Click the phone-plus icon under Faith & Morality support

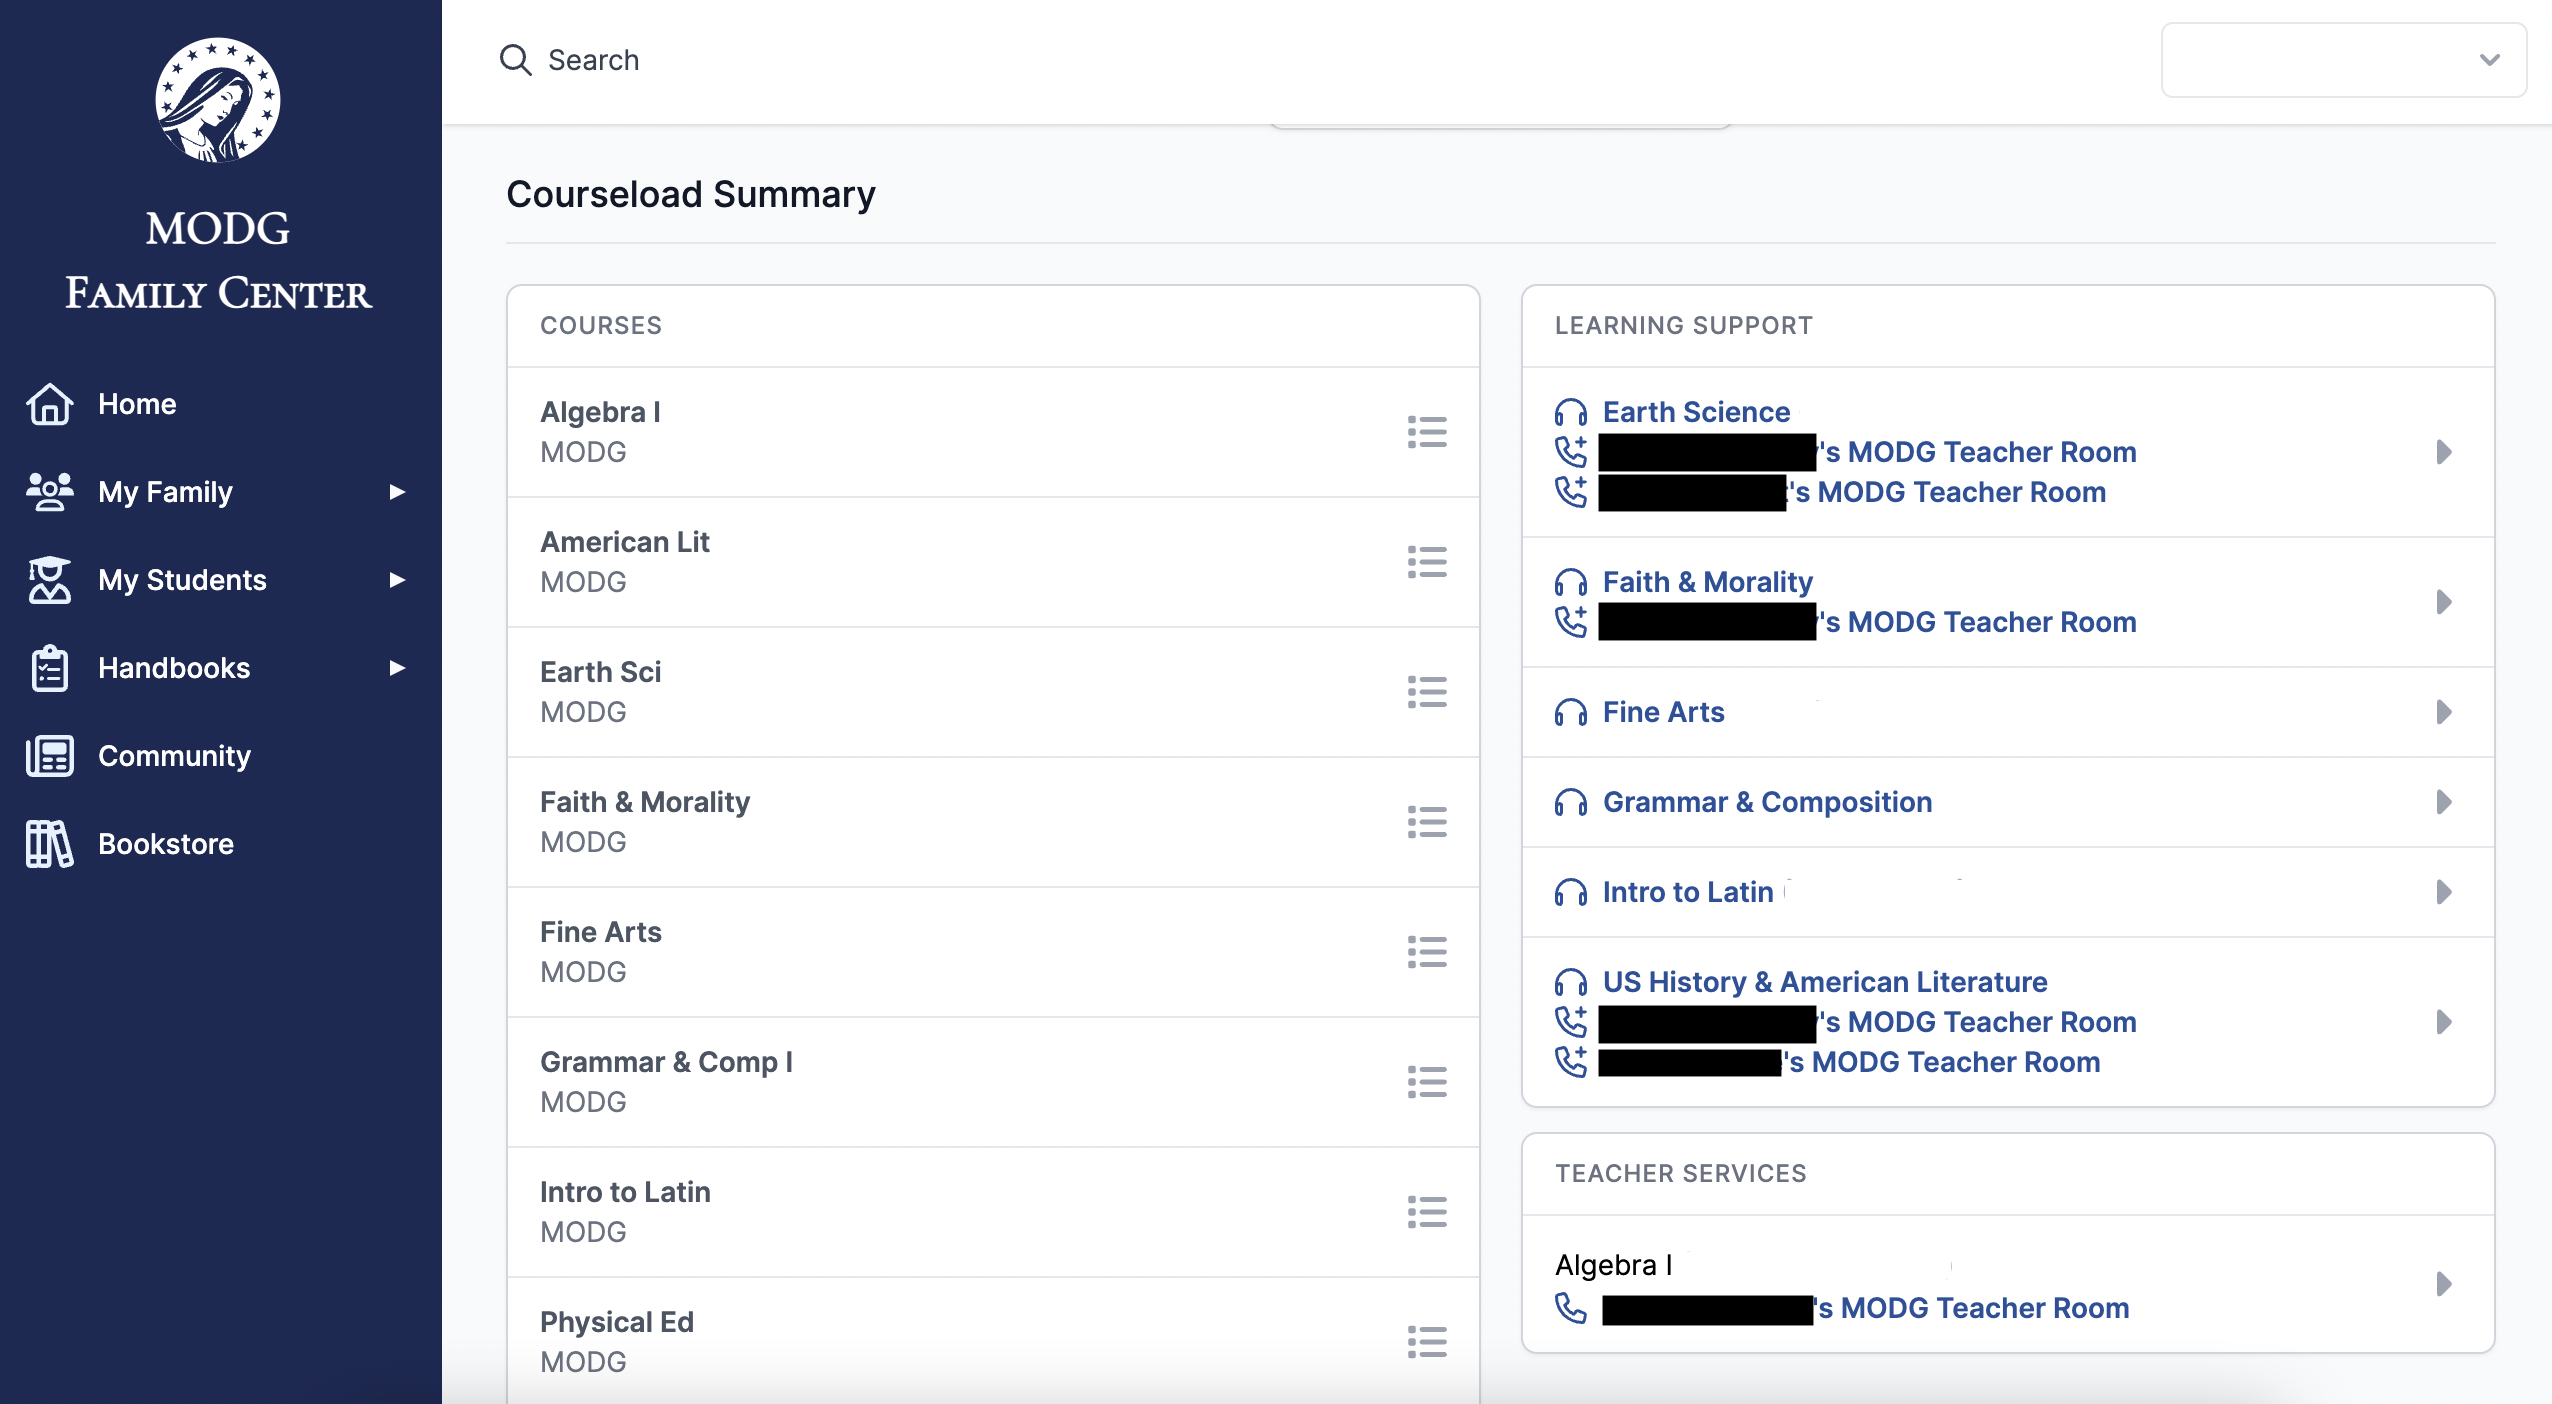coord(1571,622)
